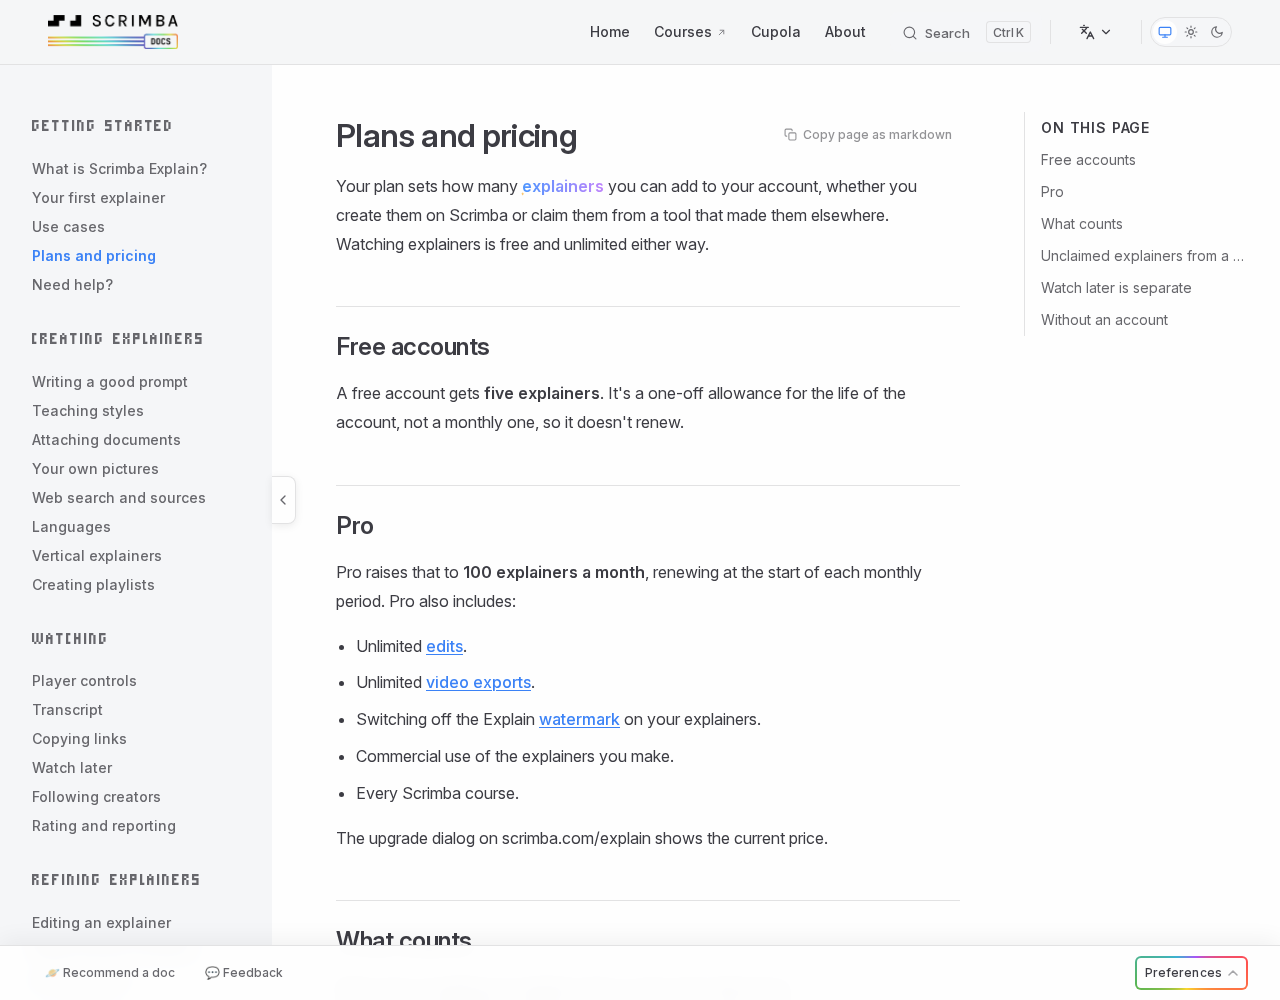Image resolution: width=1280 pixels, height=1000 pixels.
Task: Jump to What counts section
Action: coord(1082,224)
